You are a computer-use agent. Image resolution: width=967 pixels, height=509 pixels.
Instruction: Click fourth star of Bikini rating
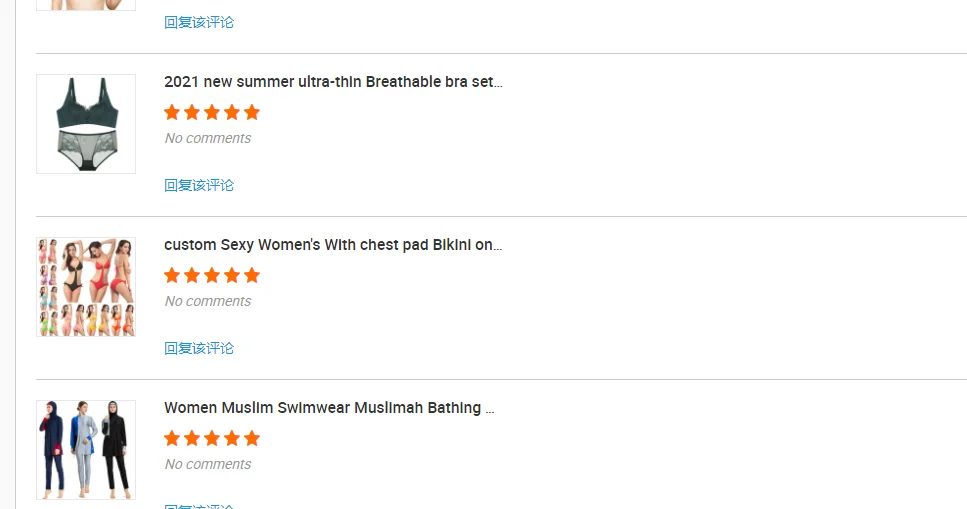[232, 275]
